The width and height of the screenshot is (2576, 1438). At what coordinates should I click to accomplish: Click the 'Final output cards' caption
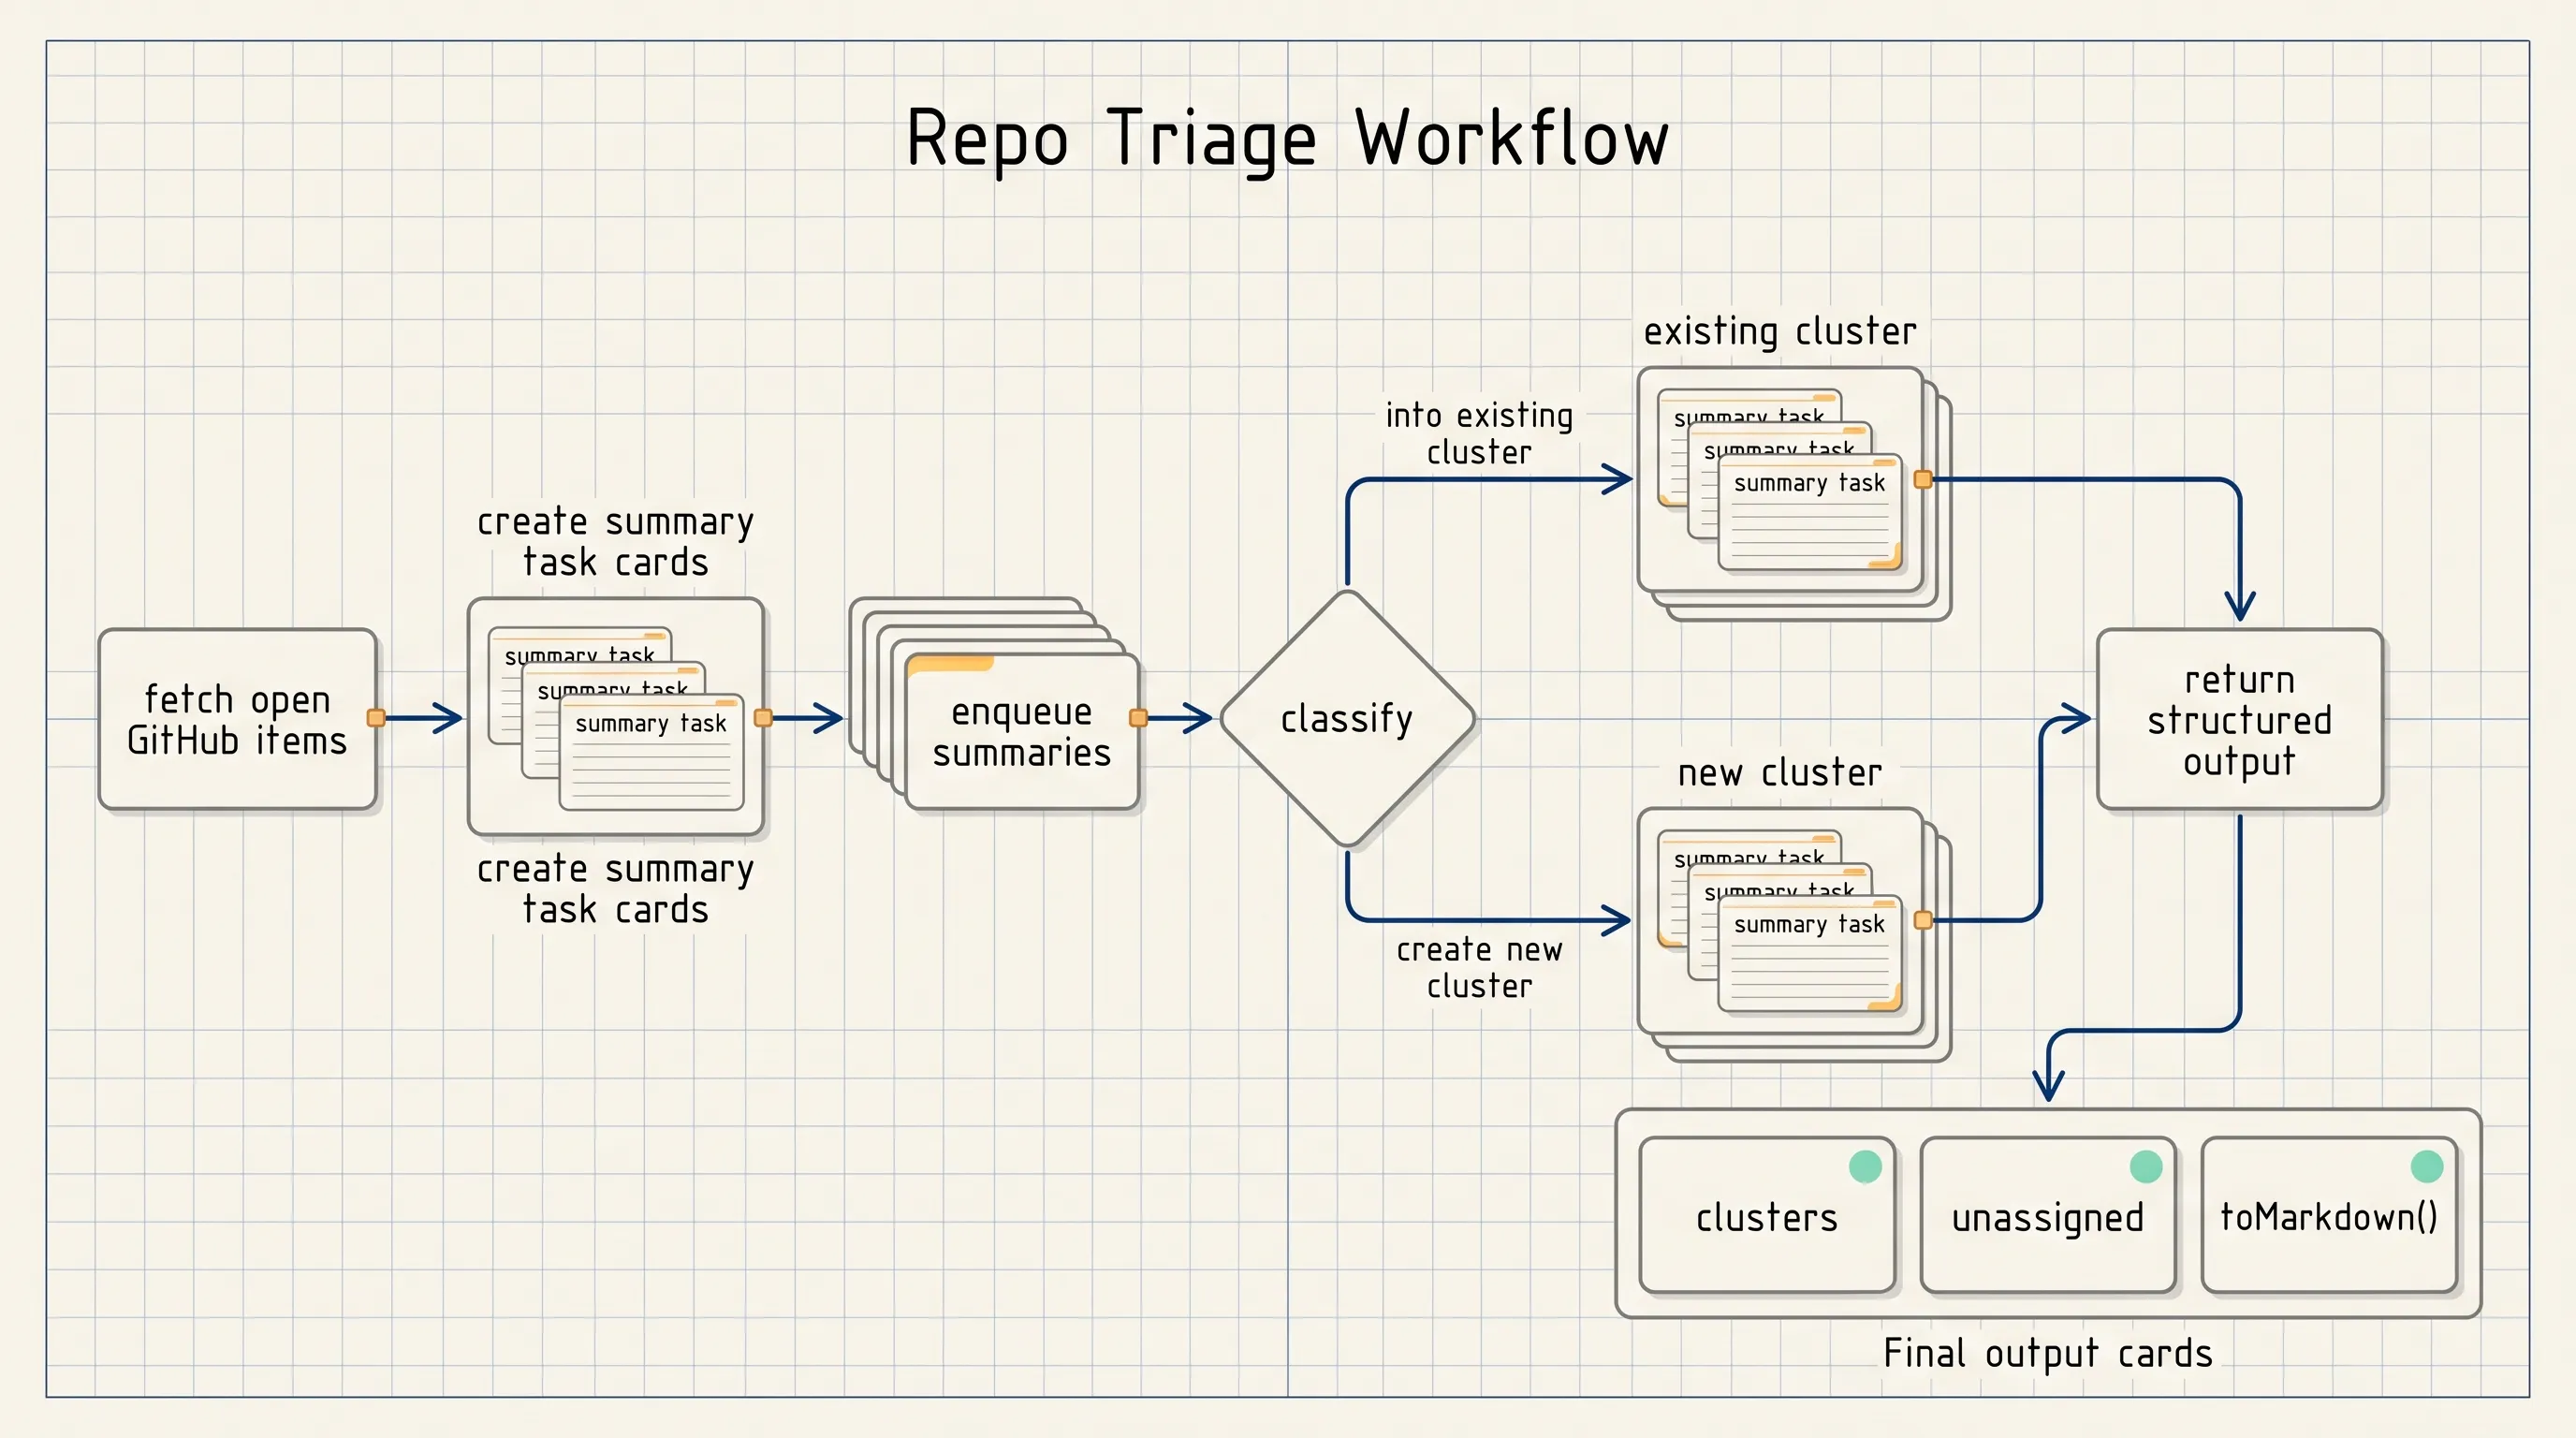[x=2048, y=1353]
